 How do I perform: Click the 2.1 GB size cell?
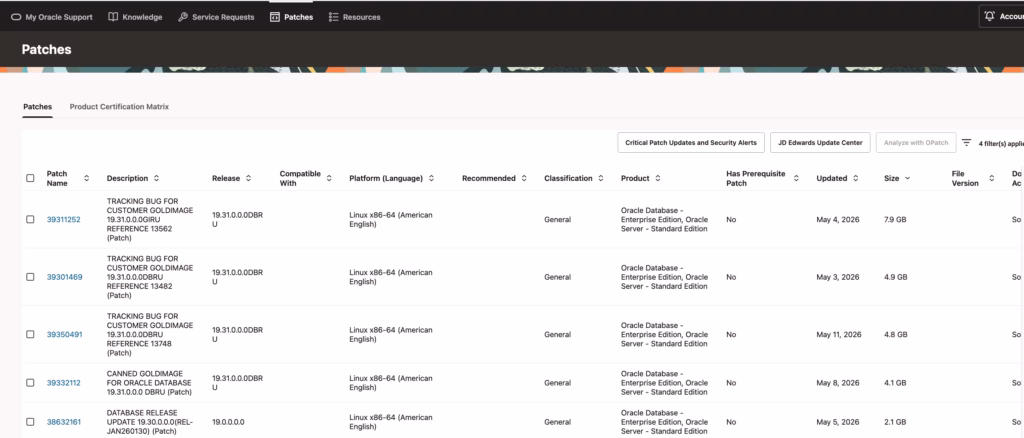[895, 422]
